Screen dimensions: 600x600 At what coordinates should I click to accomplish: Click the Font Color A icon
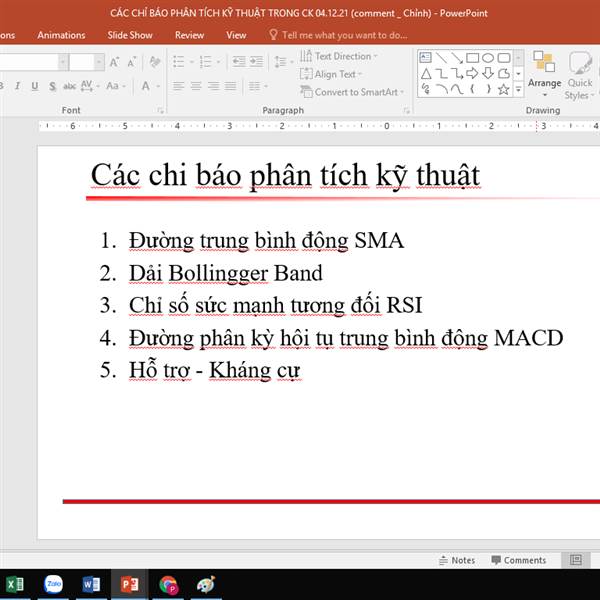[146, 86]
